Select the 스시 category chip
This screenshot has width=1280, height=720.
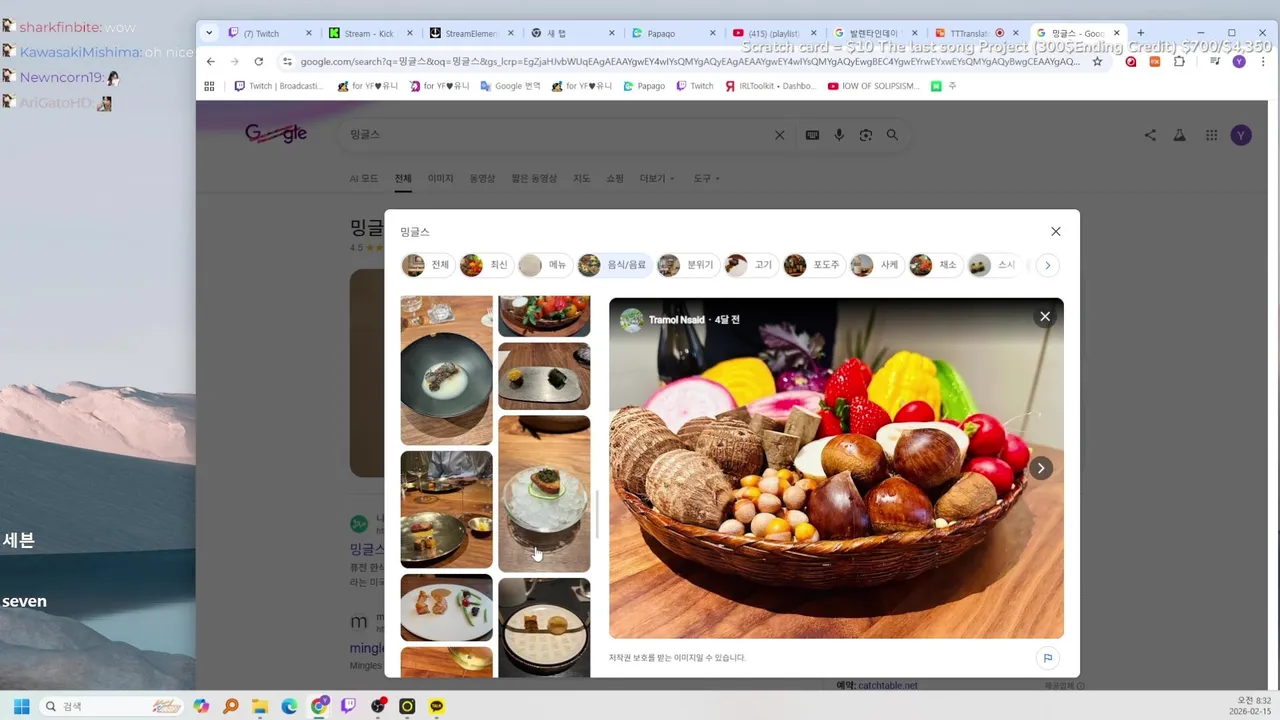(994, 265)
